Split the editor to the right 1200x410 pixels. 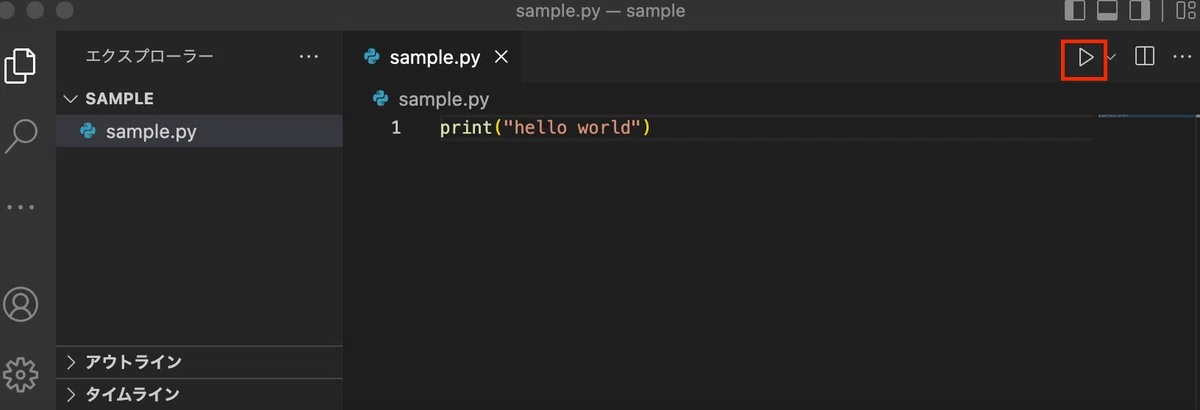[1145, 57]
